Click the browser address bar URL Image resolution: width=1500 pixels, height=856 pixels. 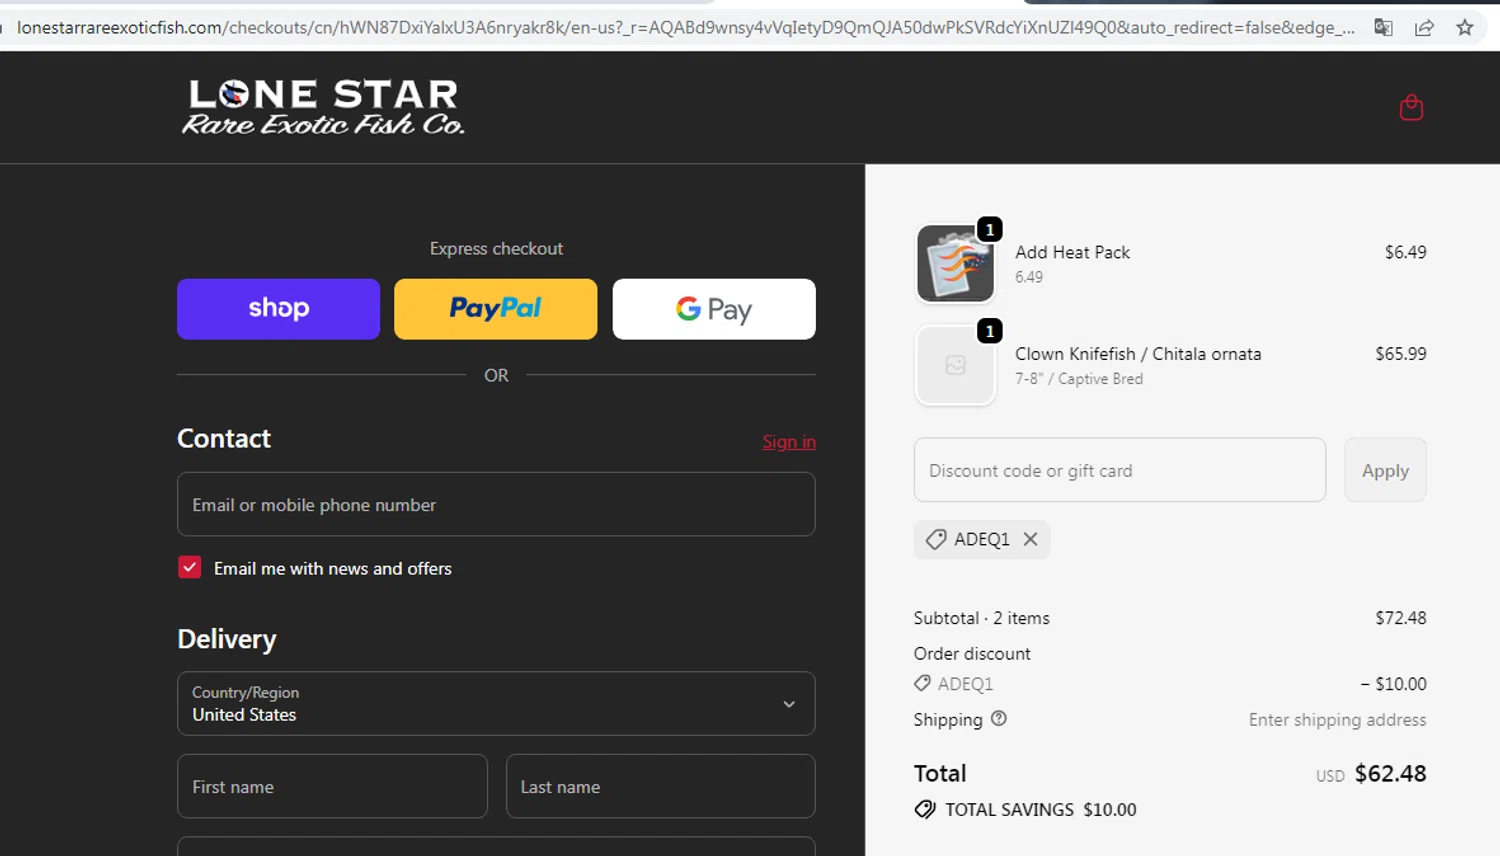[685, 27]
